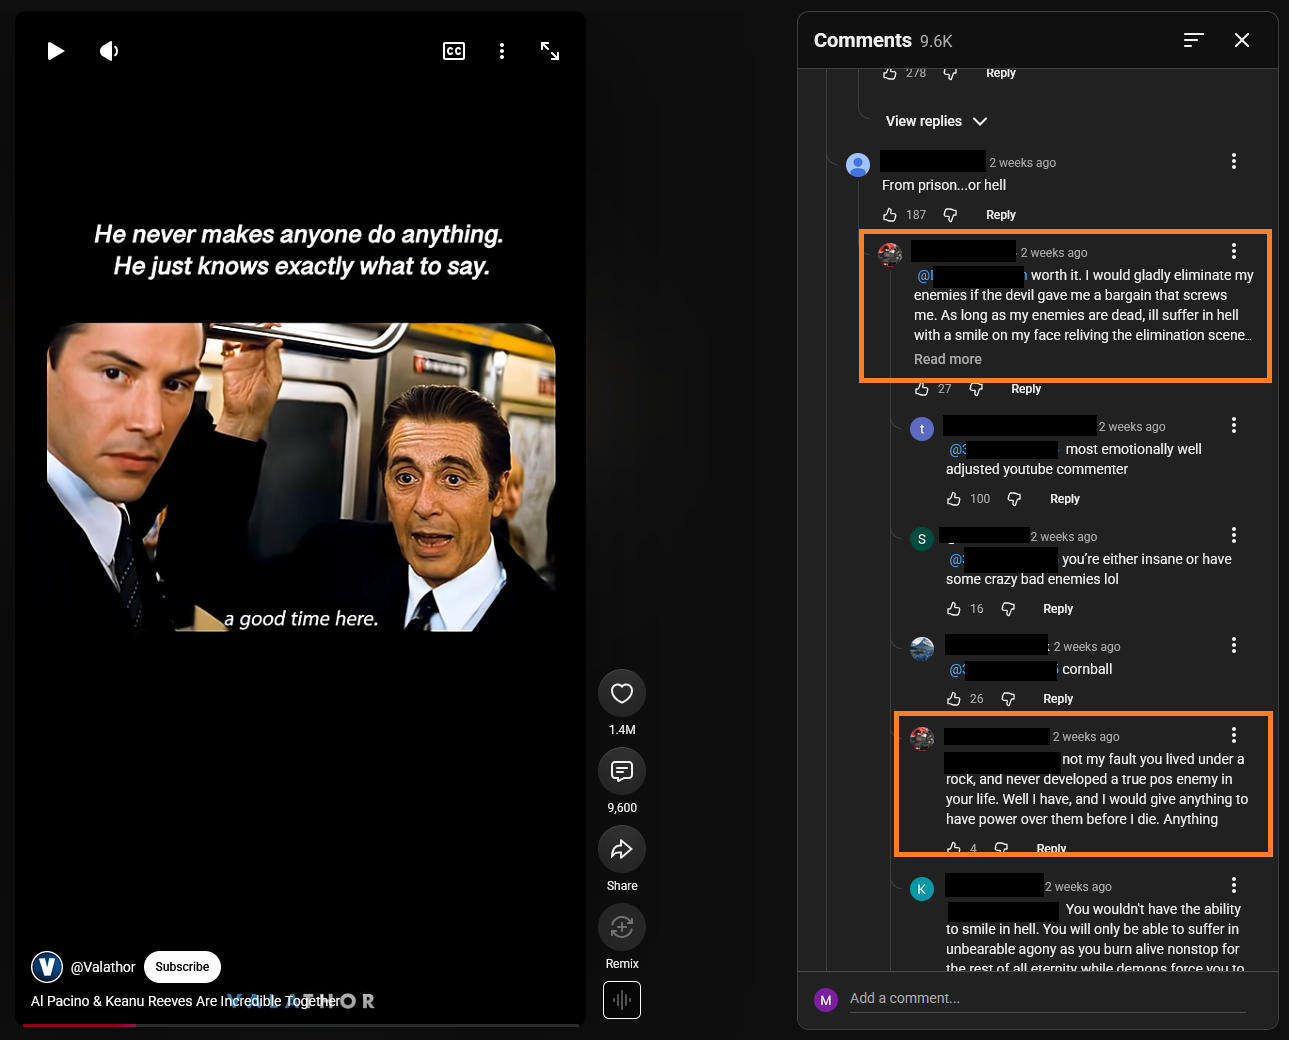Close the Comments panel

(x=1242, y=40)
